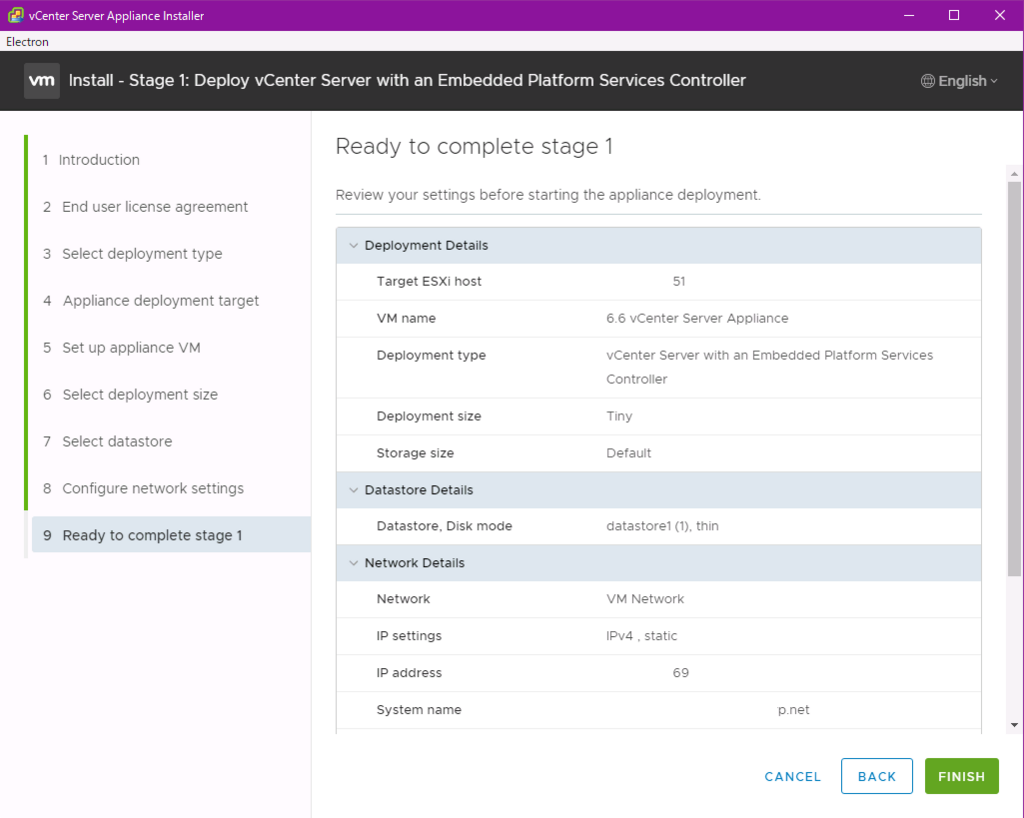The height and width of the screenshot is (818, 1024).
Task: Click the vertical scrollbar thumb in settings list
Action: (x=1014, y=379)
